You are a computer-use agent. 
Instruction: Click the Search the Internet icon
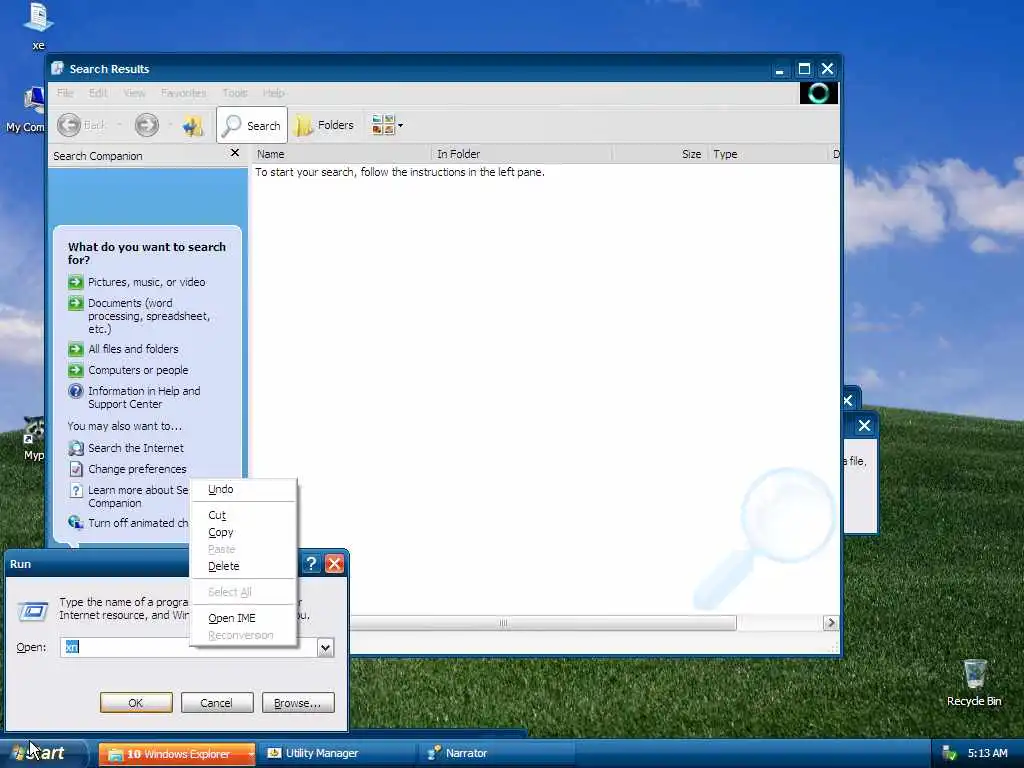(x=76, y=448)
